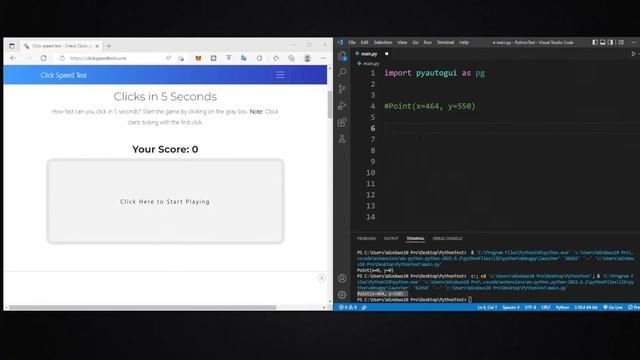
Task: Open the File menu in VS Code
Action: [351, 42]
